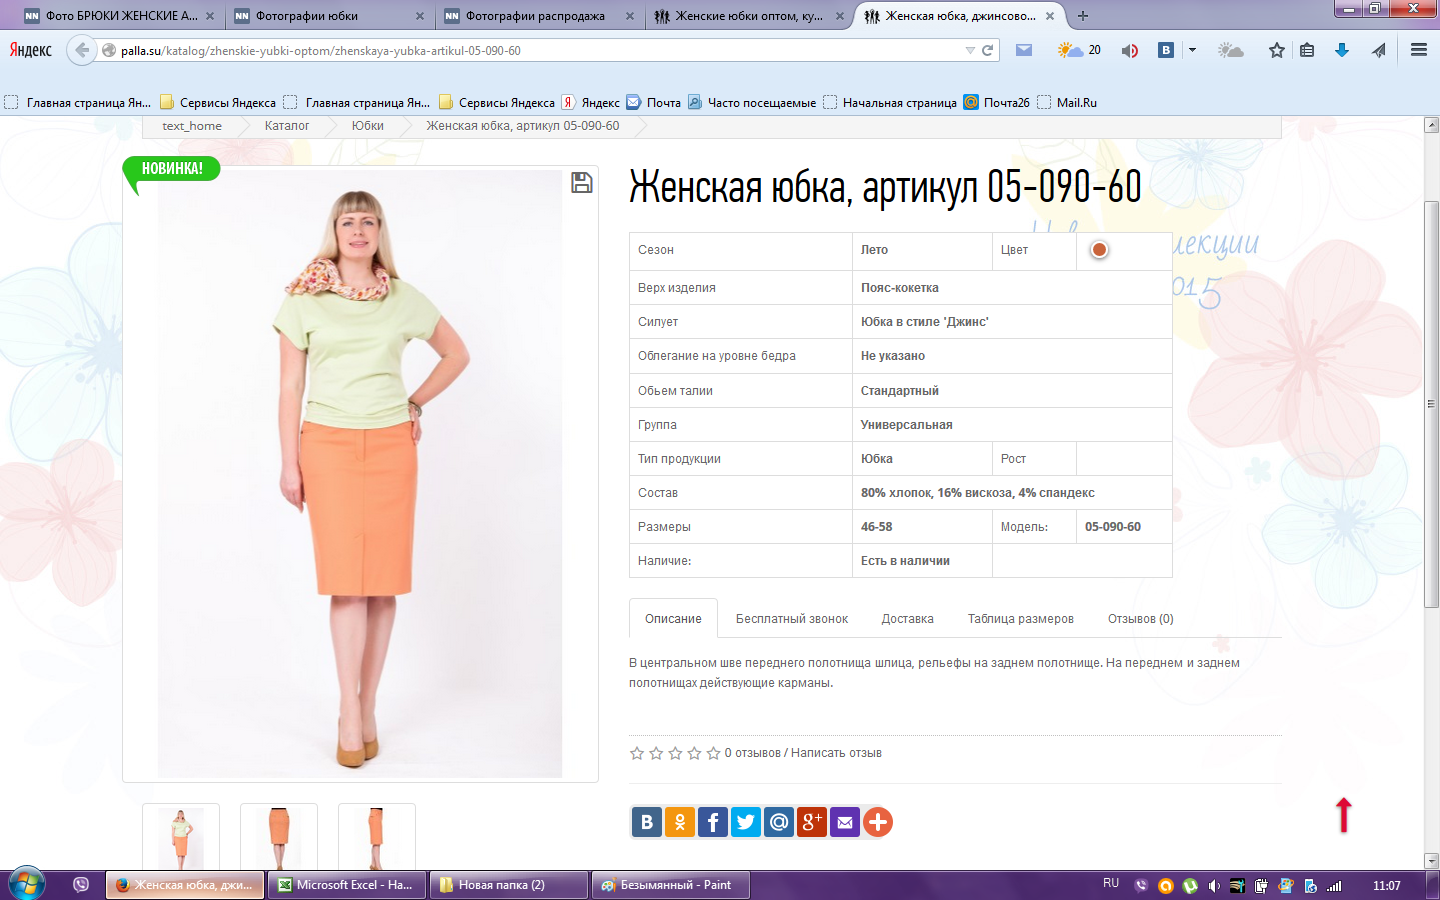Open a new browser tab
Viewport: 1440px width, 900px height.
pos(1083,16)
